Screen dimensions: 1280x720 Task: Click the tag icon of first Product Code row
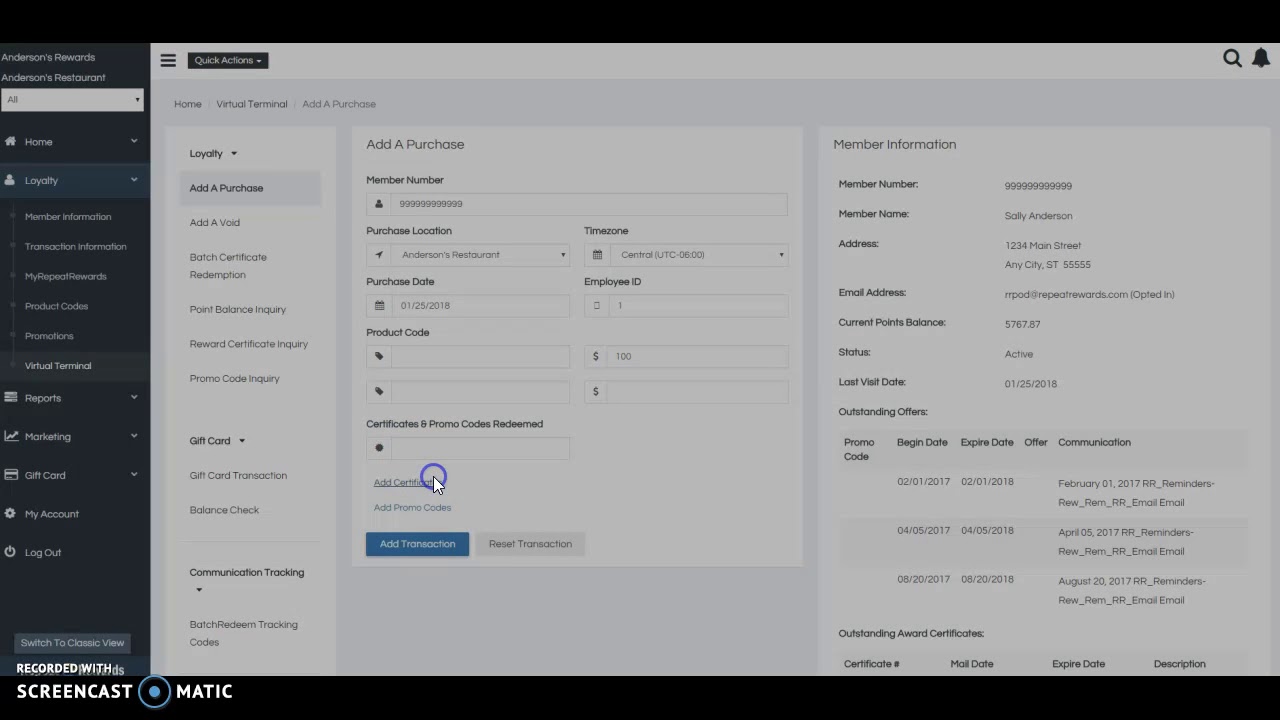point(379,356)
